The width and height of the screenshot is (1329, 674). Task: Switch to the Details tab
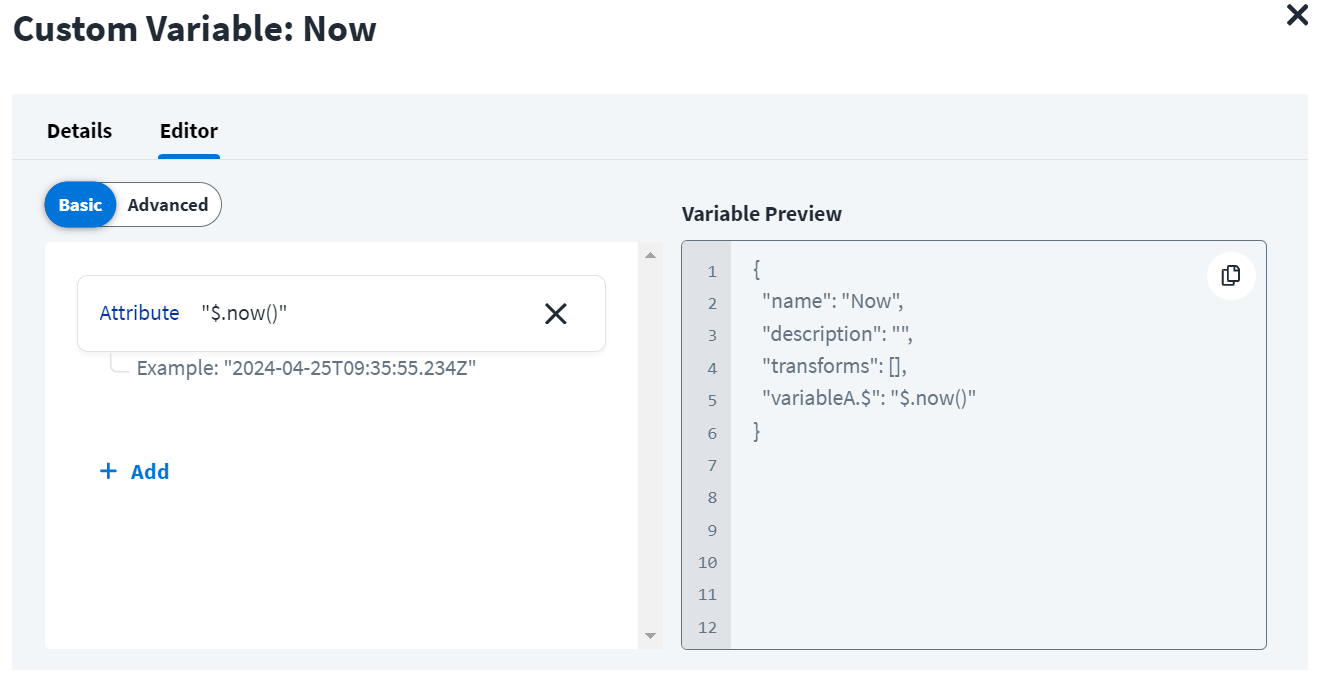pos(78,130)
